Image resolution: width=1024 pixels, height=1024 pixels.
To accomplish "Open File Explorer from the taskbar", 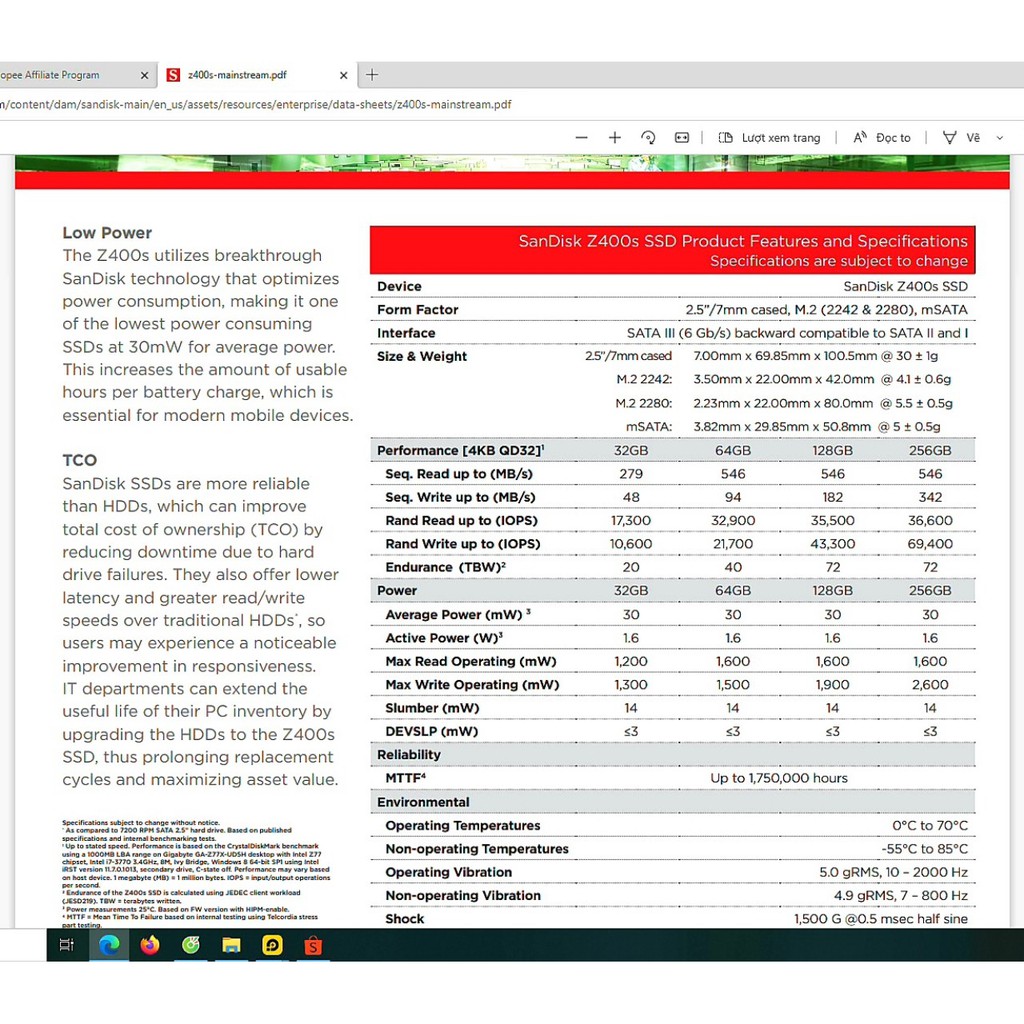I will (231, 945).
